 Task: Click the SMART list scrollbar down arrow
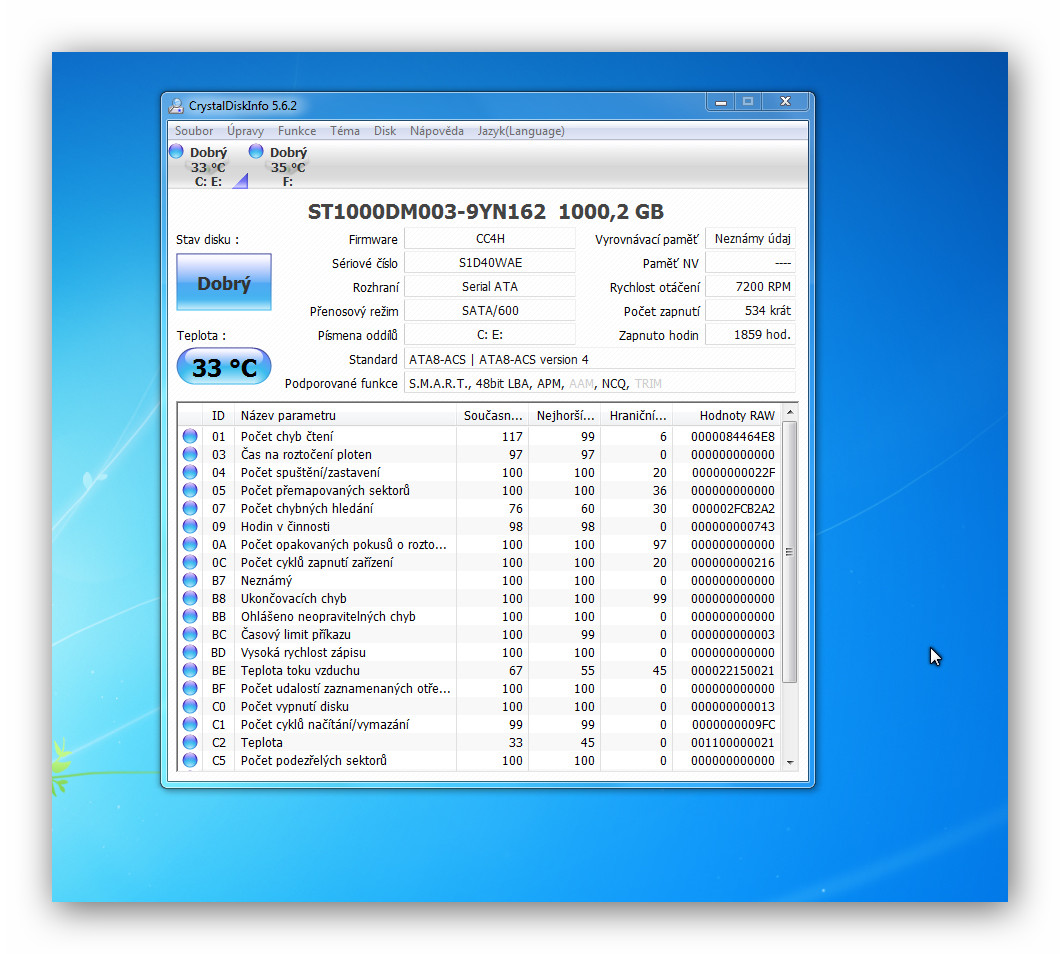point(790,762)
